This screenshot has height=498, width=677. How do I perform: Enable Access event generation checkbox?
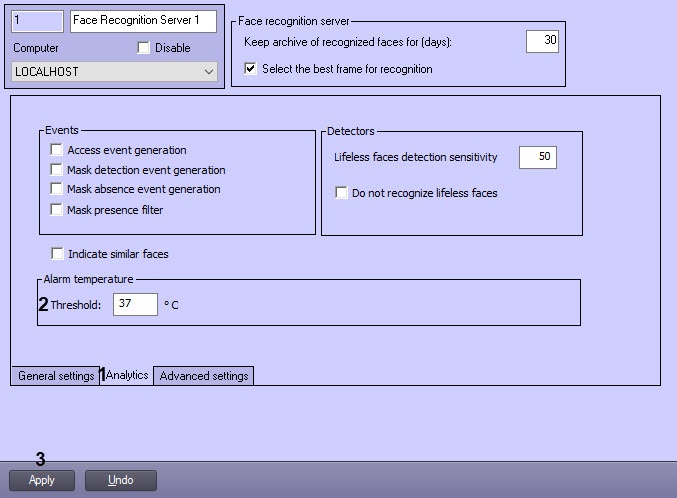coord(57,150)
